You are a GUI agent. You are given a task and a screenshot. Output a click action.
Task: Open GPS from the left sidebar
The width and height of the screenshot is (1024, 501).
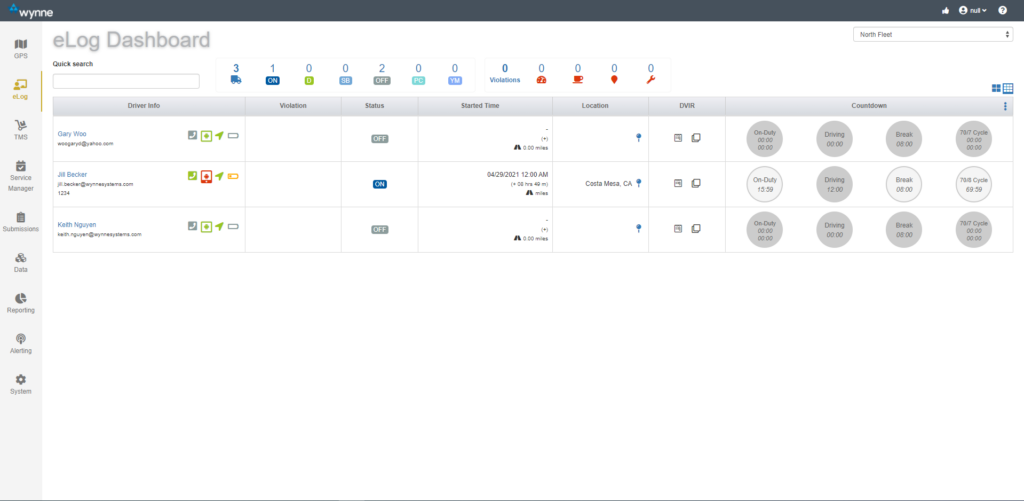click(20, 48)
